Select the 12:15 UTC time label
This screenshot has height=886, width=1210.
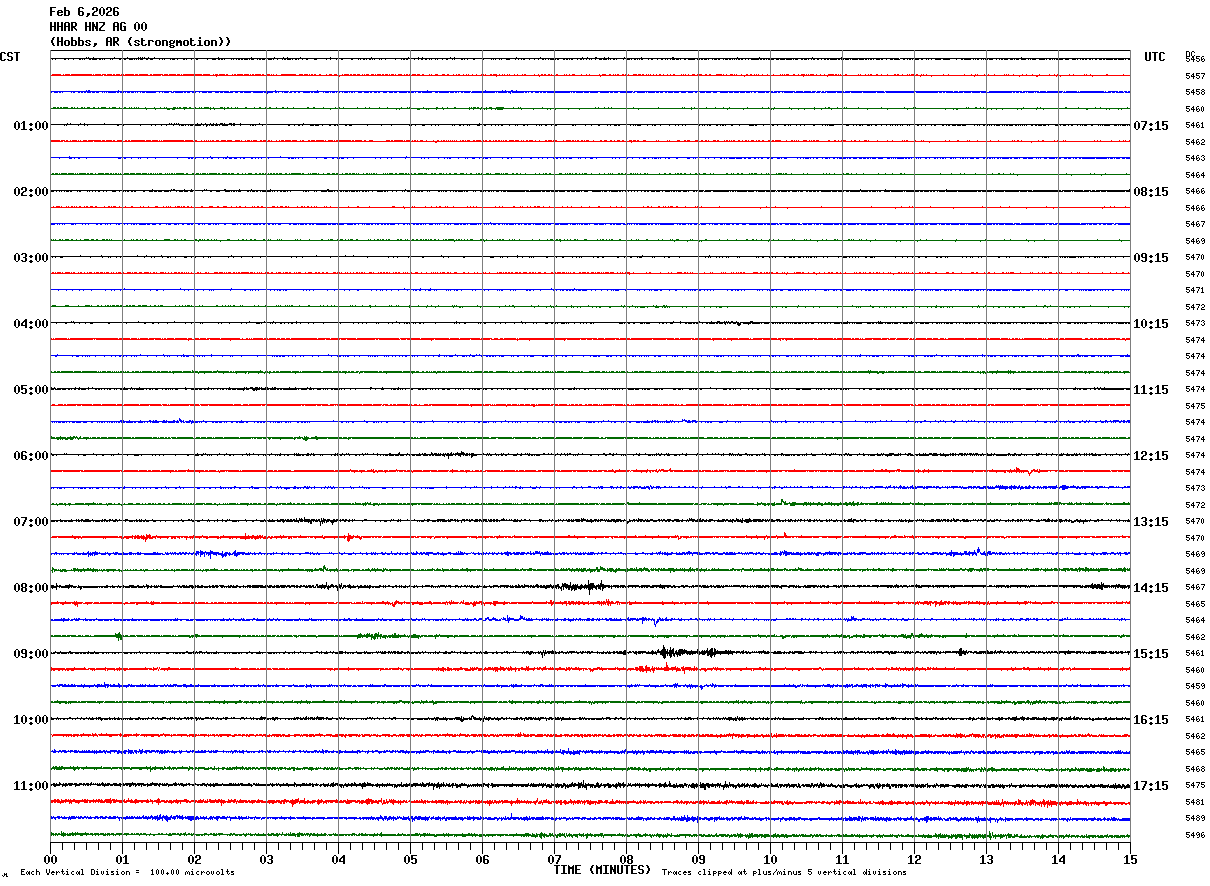(1151, 456)
